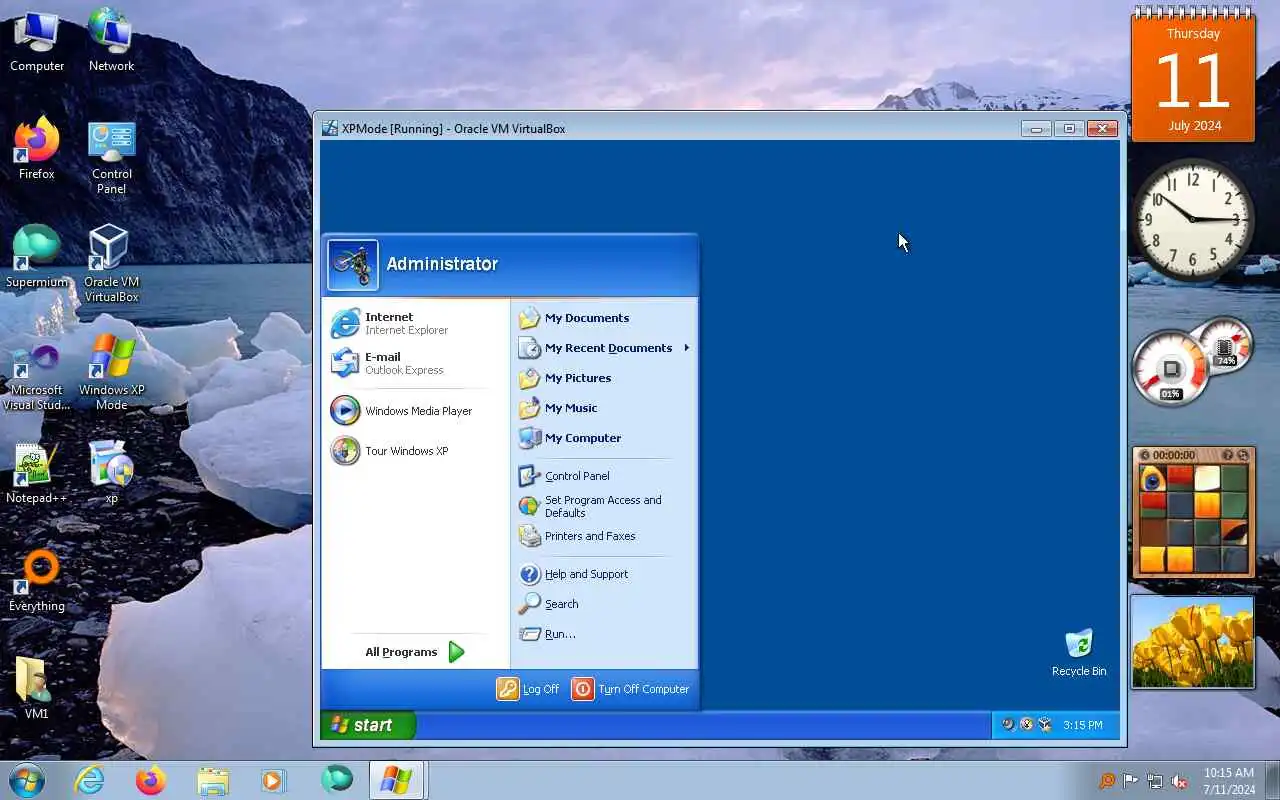Click the Windows 7 Start orb
This screenshot has height=800, width=1280.
pyautogui.click(x=26, y=780)
